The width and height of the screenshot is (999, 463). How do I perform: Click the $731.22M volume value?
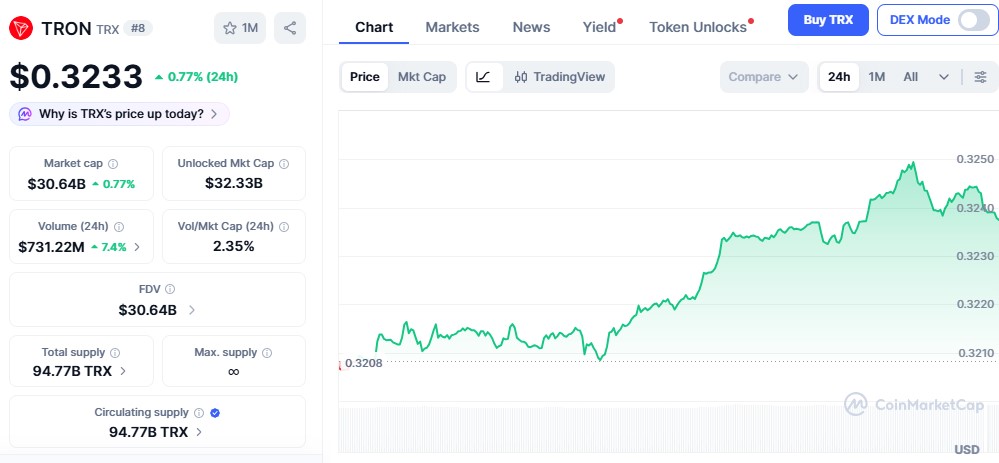[52, 247]
